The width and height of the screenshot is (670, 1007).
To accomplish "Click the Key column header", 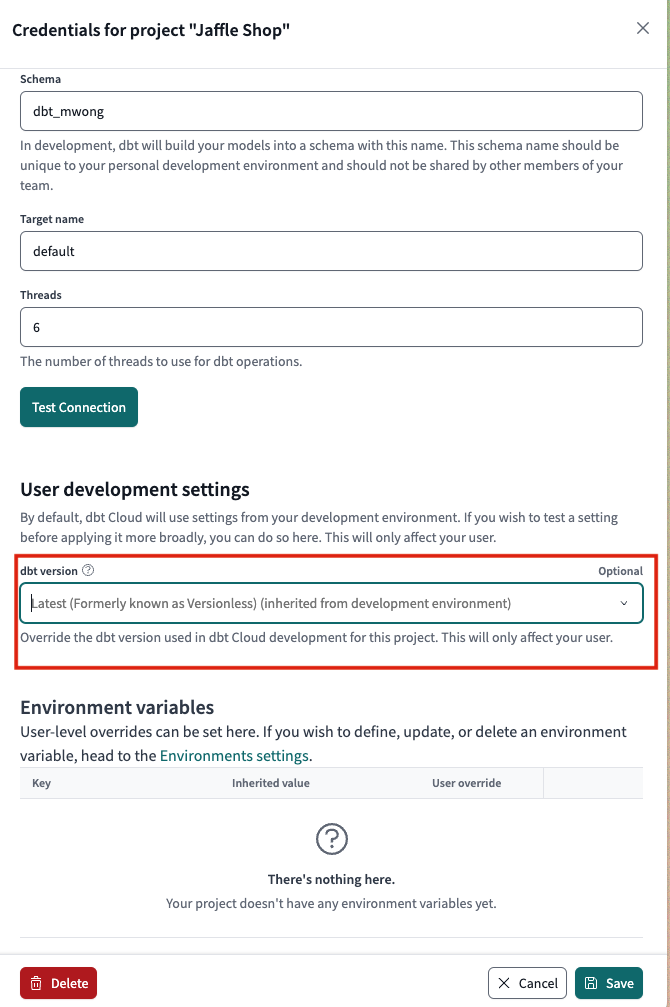I will coord(41,783).
